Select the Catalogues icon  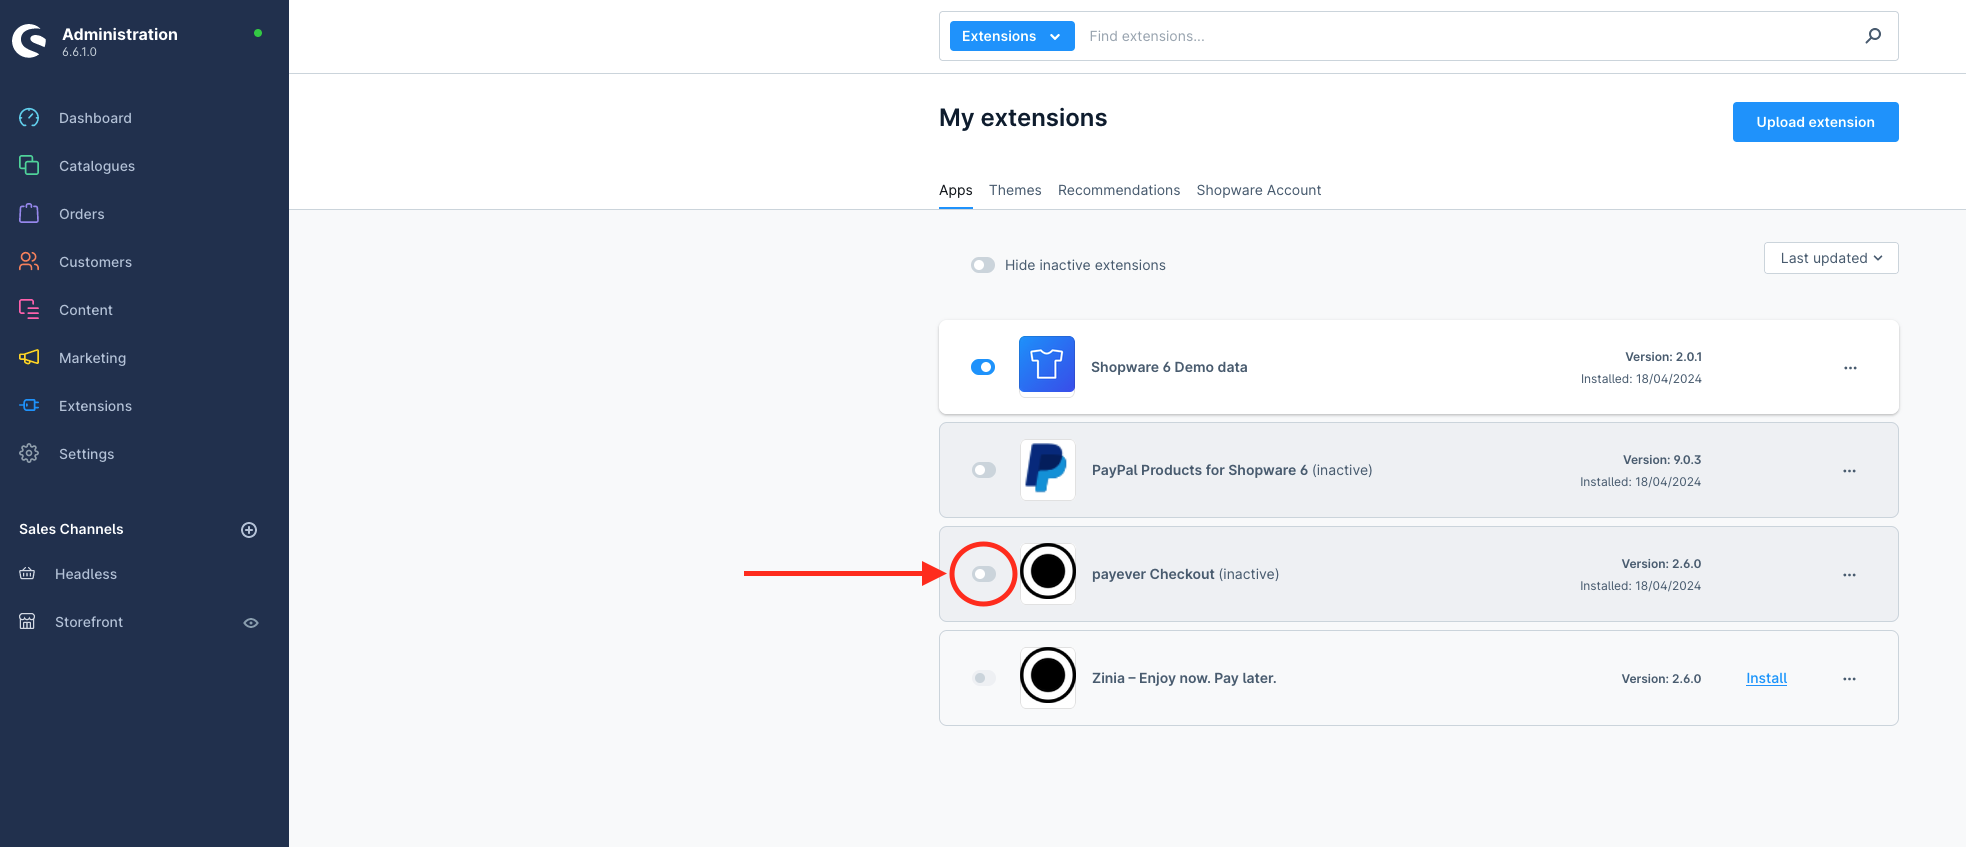[x=29, y=166]
